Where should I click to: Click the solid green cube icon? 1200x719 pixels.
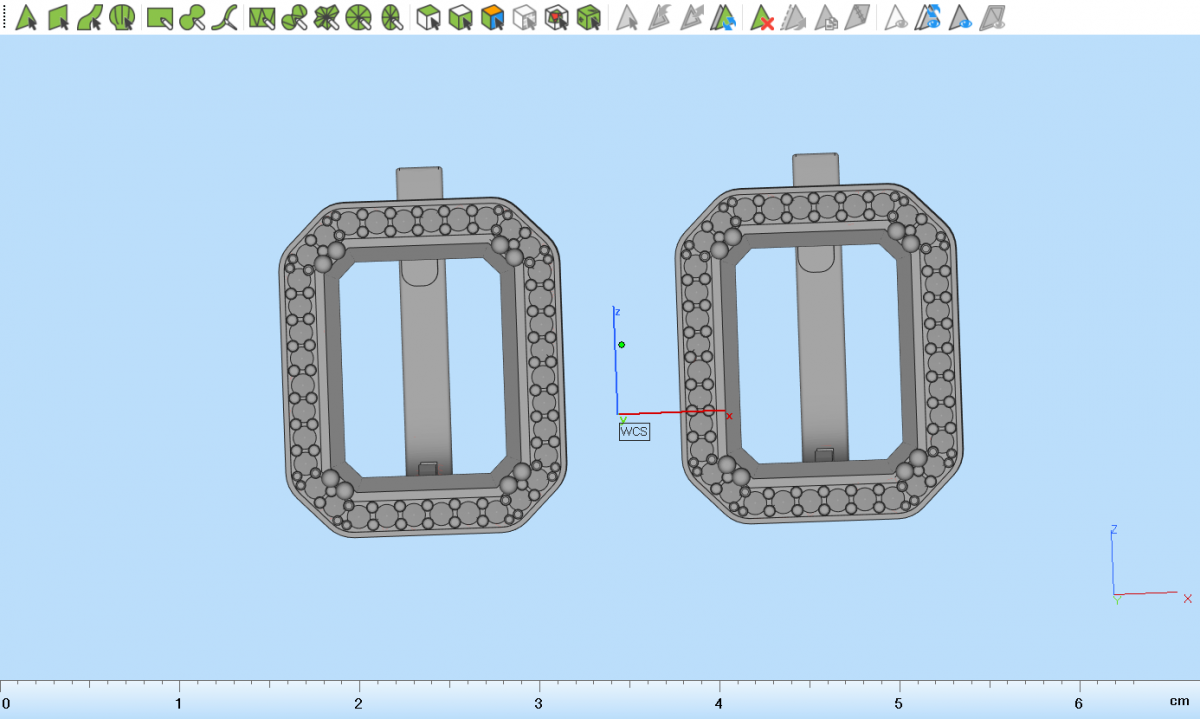pyautogui.click(x=589, y=17)
